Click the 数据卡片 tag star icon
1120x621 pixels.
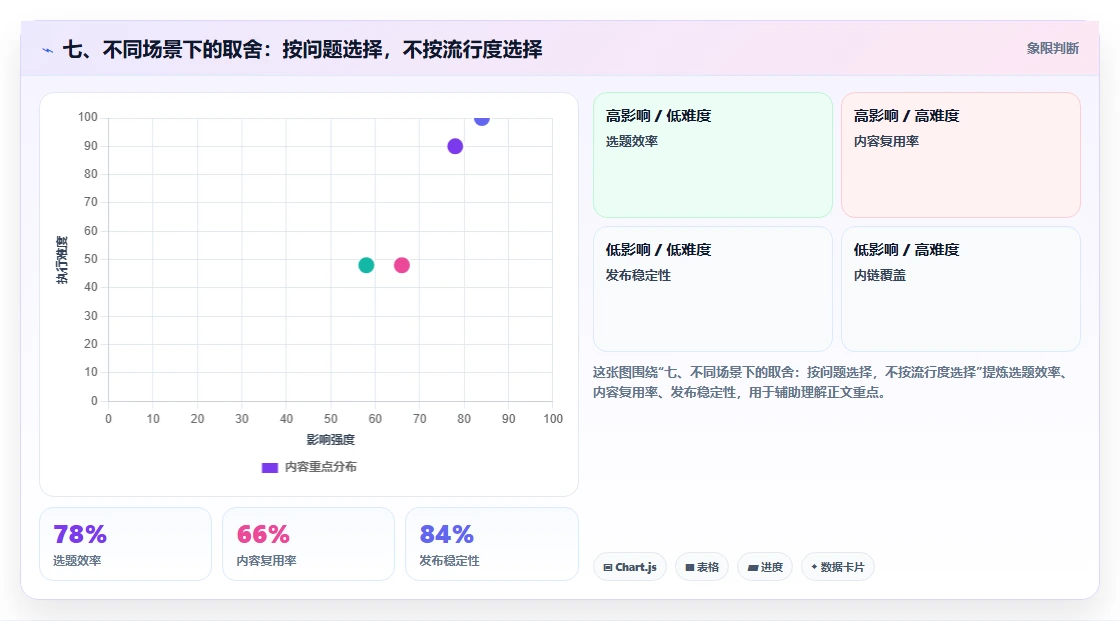(x=814, y=567)
